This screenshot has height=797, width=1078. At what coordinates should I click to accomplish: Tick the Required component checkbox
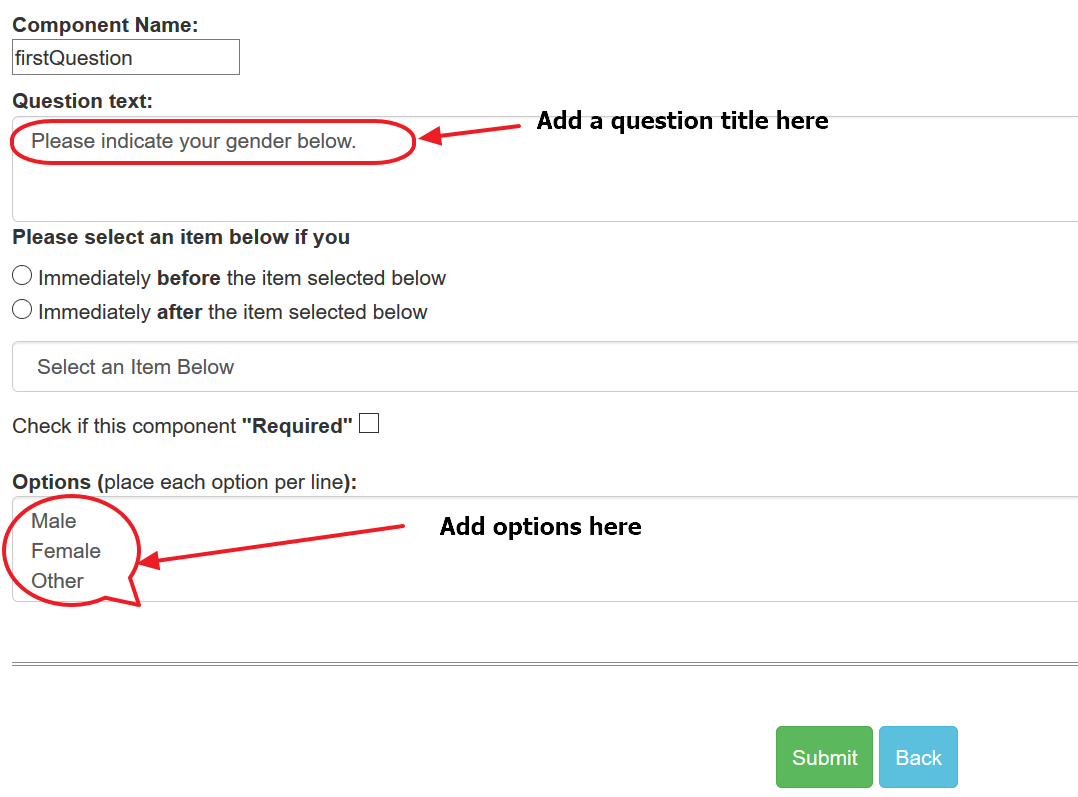369,423
